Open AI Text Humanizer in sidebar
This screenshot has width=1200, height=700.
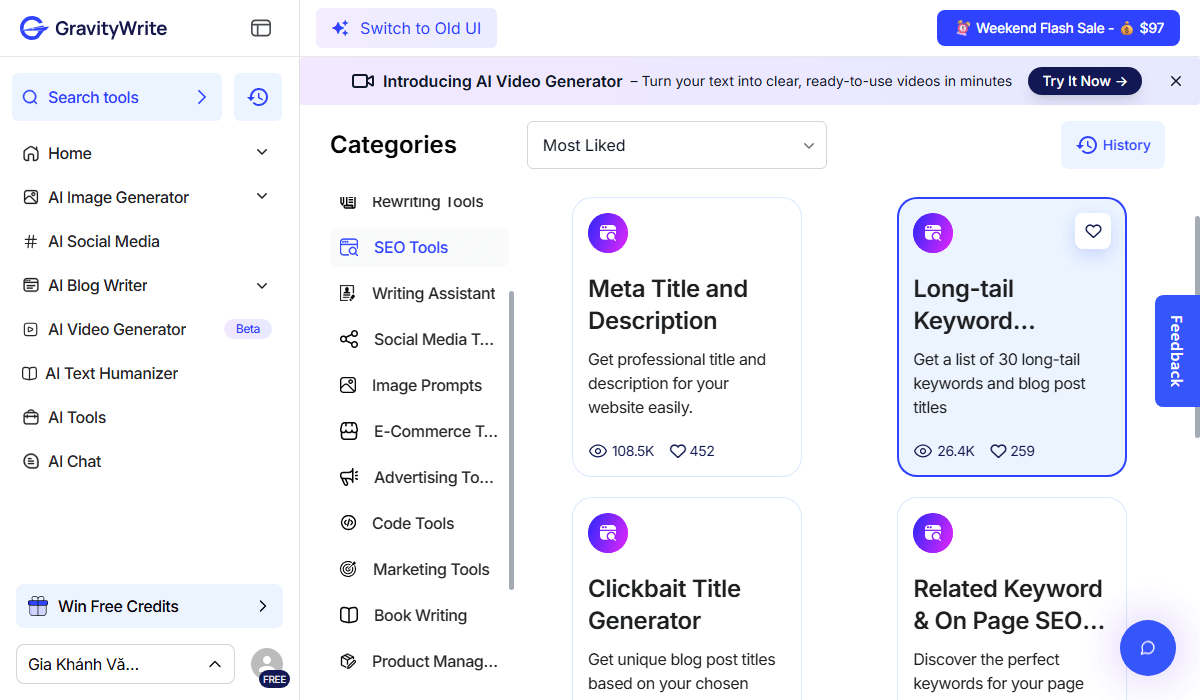coord(111,373)
